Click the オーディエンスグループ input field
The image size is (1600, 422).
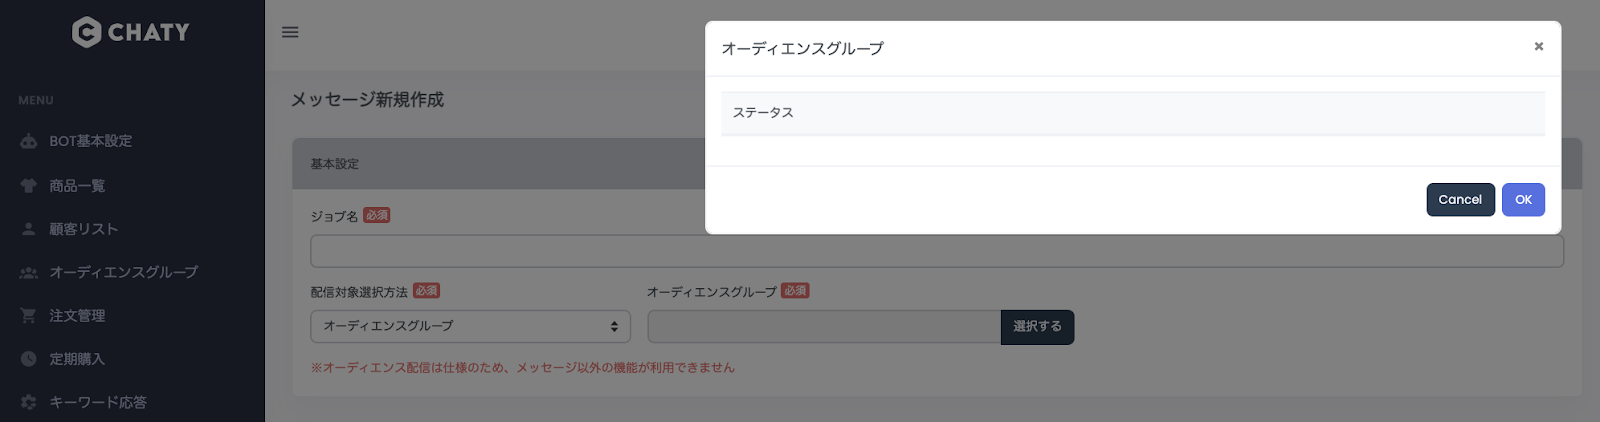click(x=824, y=327)
